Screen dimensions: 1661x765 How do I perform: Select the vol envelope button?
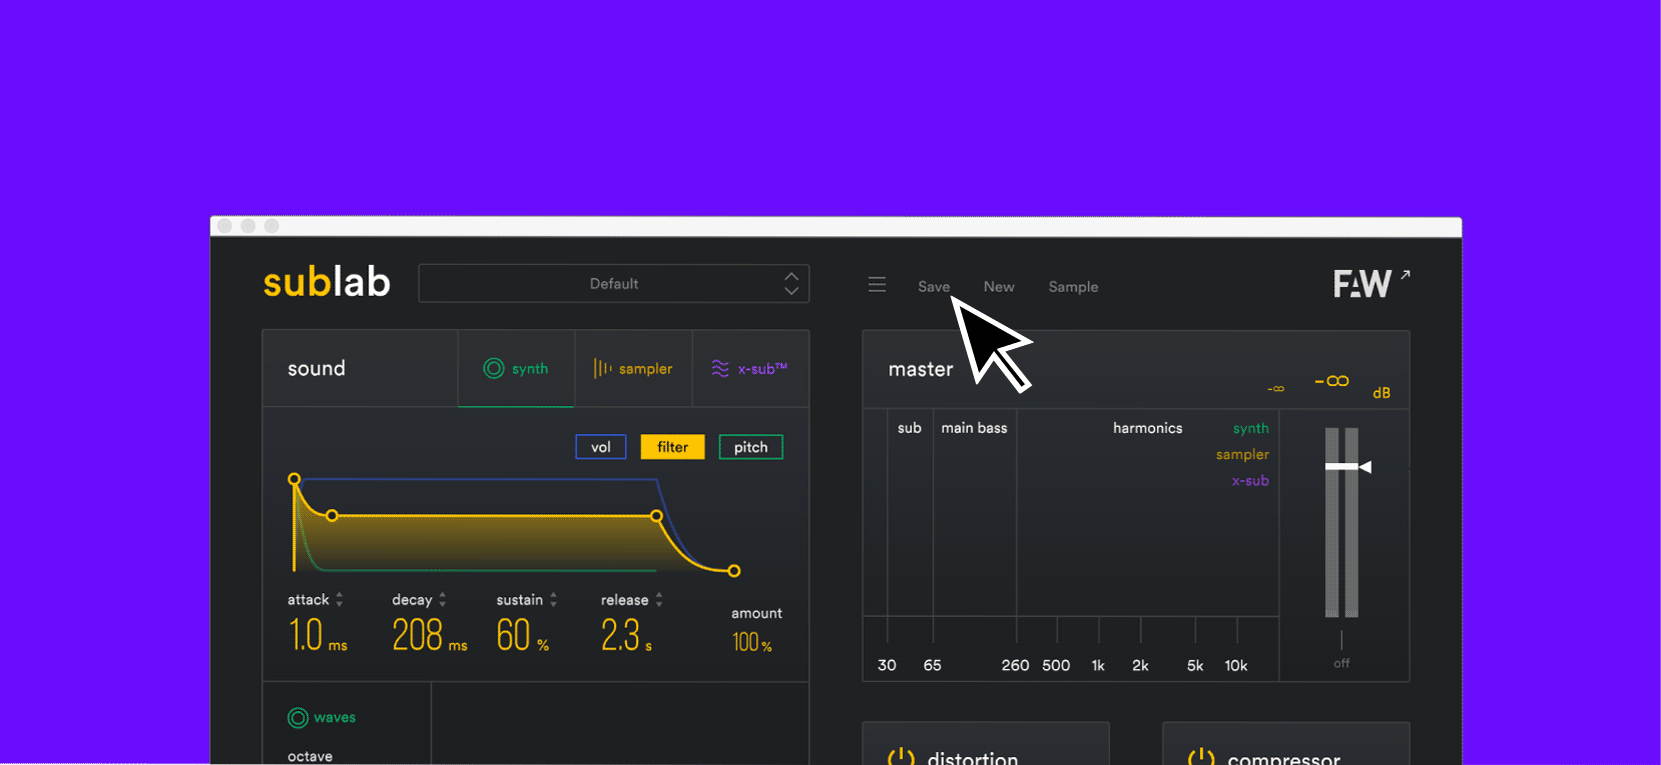(601, 447)
